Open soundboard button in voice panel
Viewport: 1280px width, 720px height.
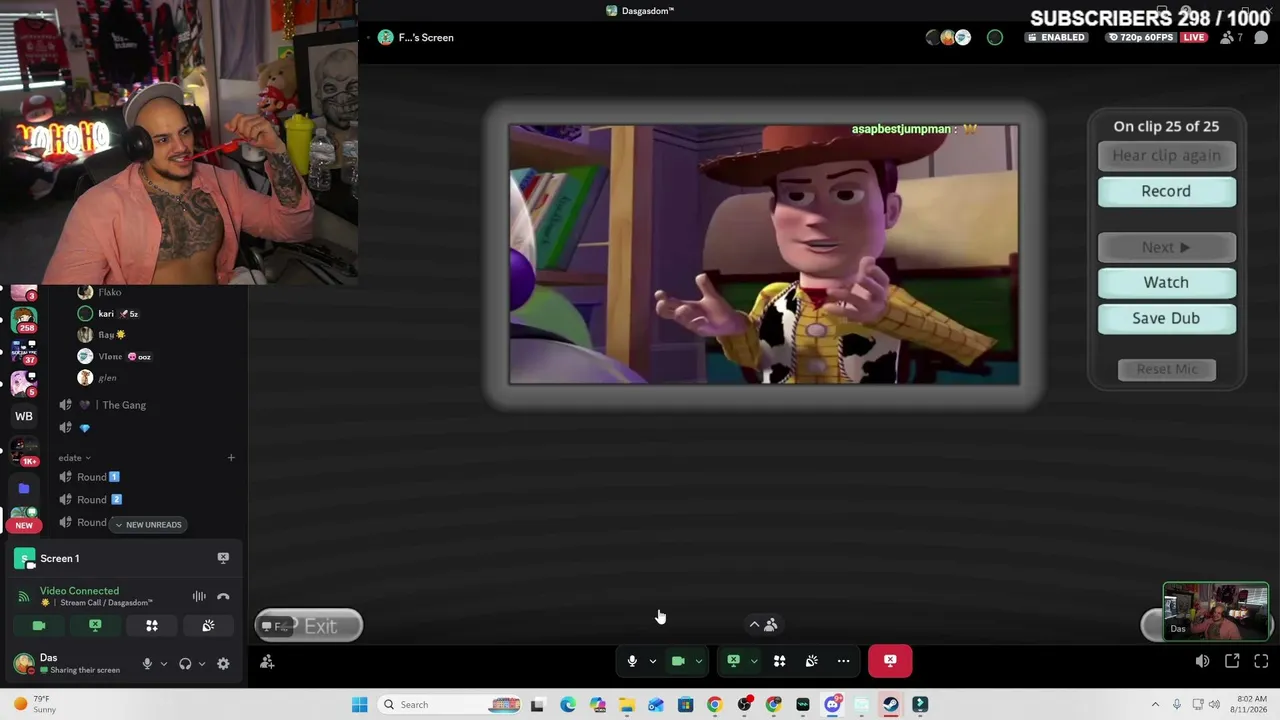208,626
